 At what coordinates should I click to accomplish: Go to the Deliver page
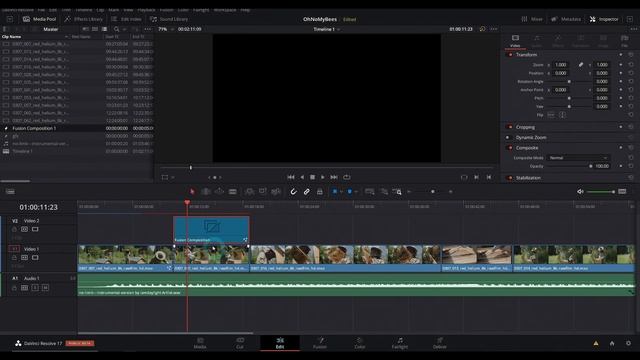(440, 343)
